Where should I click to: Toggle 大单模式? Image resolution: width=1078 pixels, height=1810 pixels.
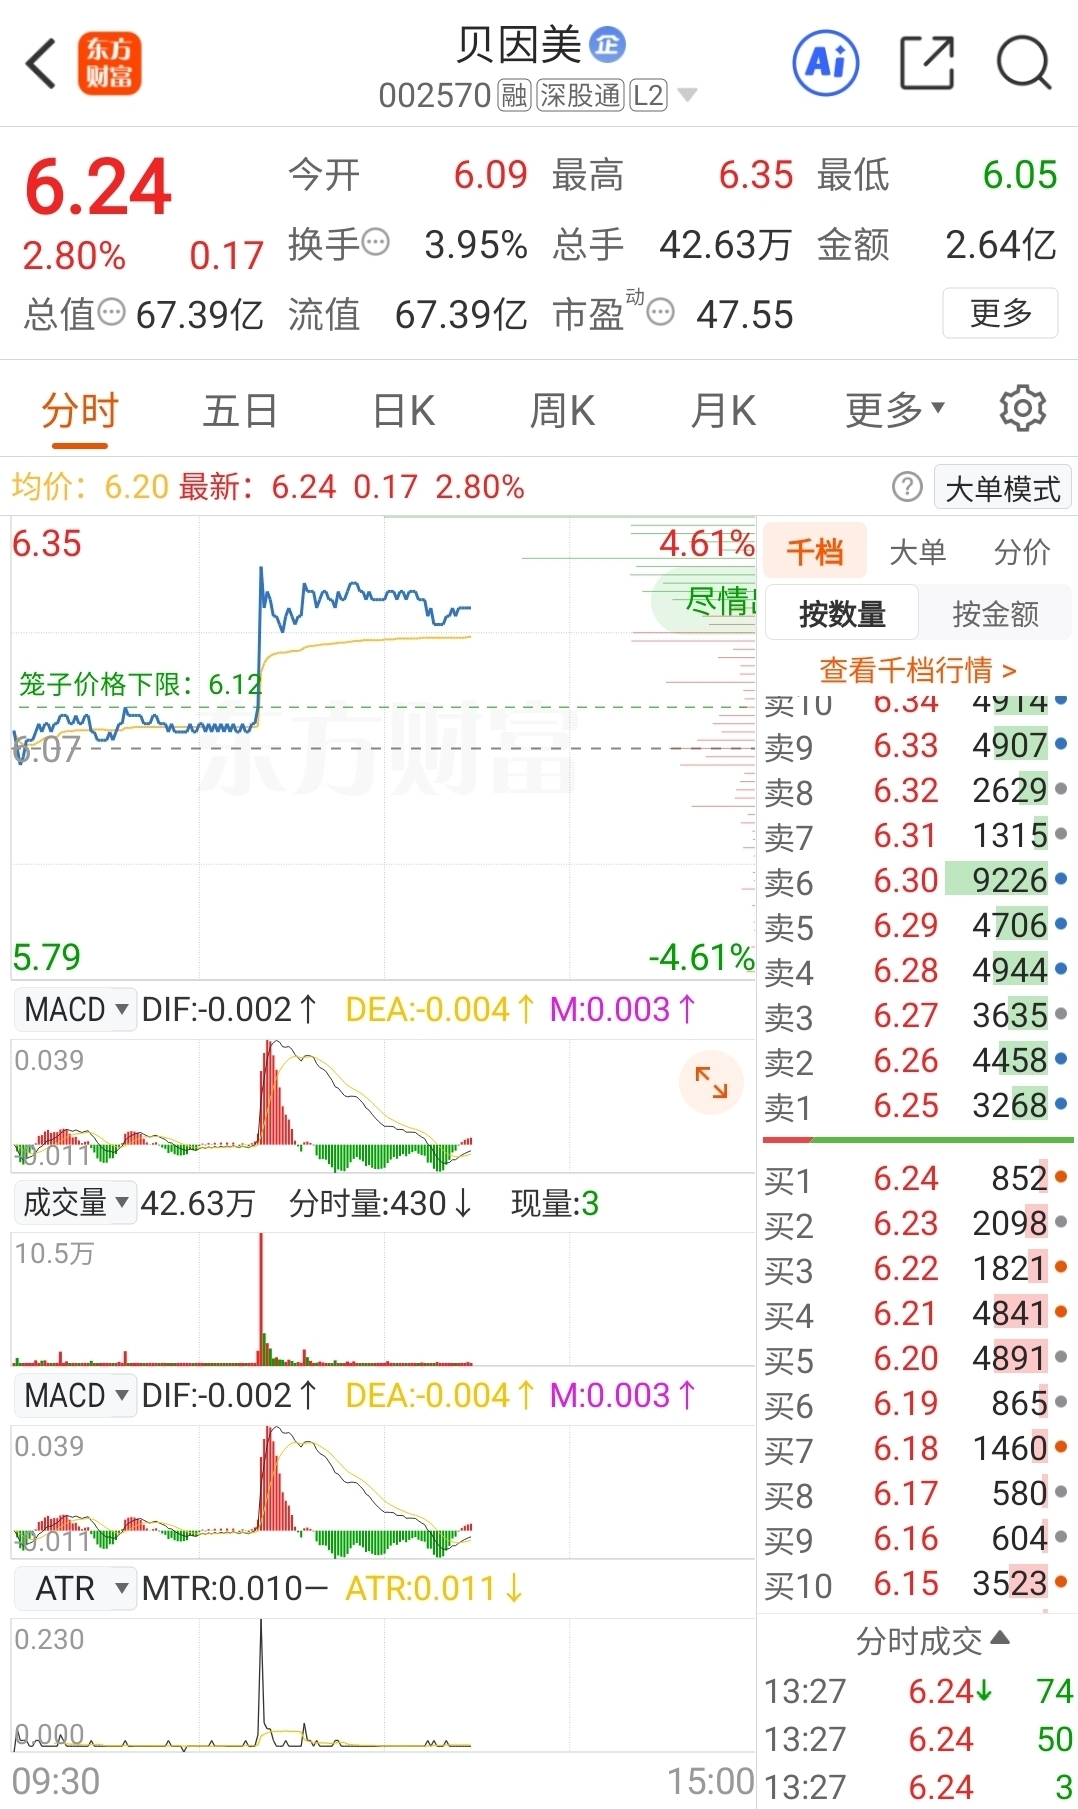tap(1002, 488)
